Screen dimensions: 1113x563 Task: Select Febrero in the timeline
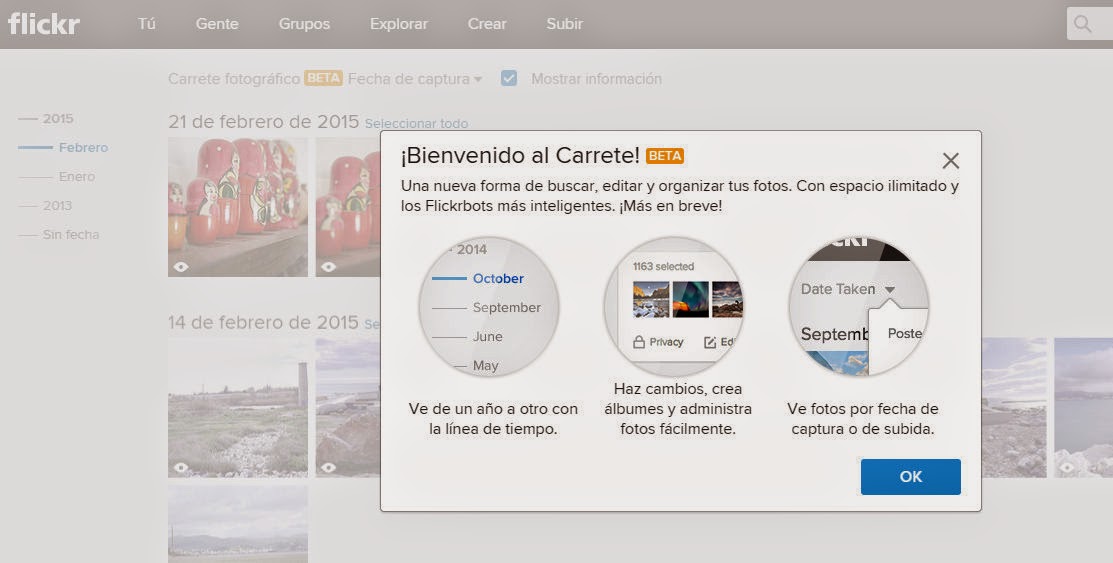point(83,148)
